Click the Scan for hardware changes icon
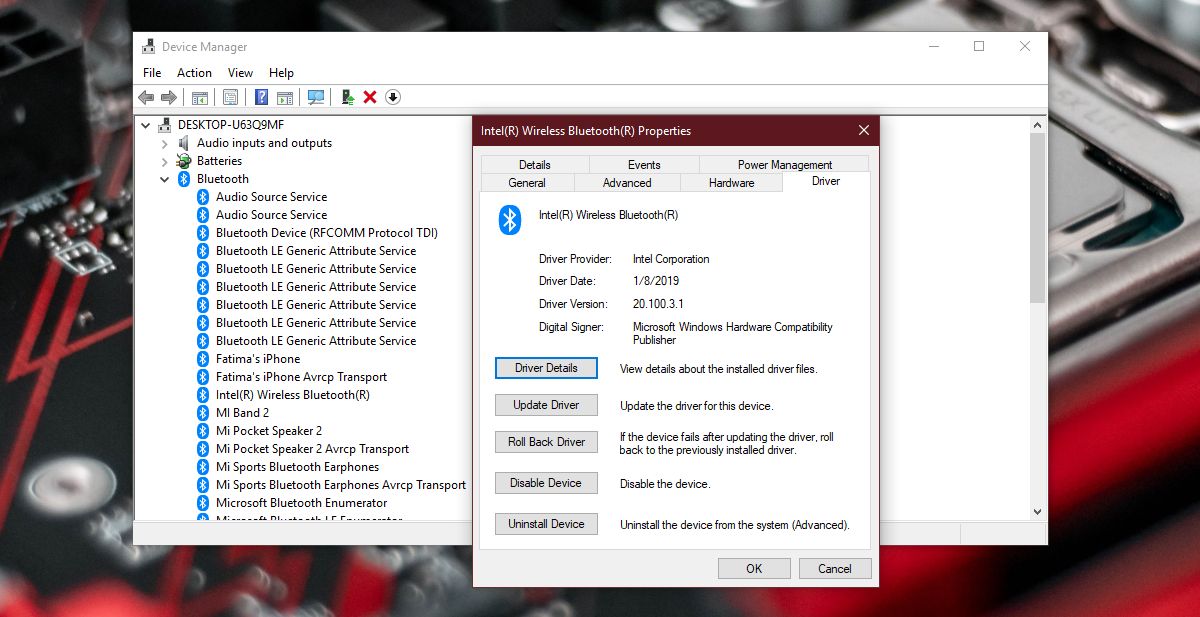1200x617 pixels. [x=314, y=96]
